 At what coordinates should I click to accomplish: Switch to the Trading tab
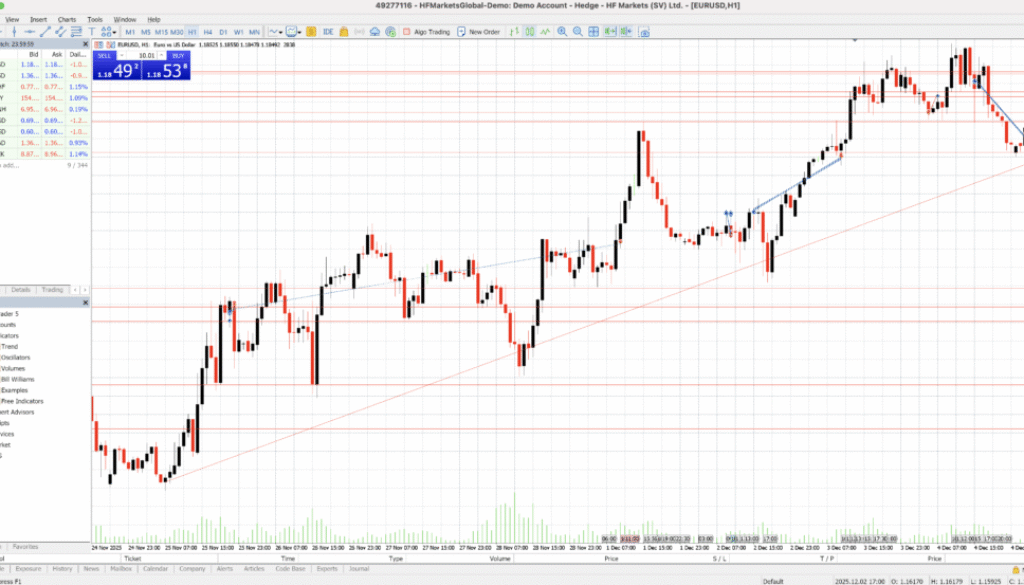[x=52, y=288]
